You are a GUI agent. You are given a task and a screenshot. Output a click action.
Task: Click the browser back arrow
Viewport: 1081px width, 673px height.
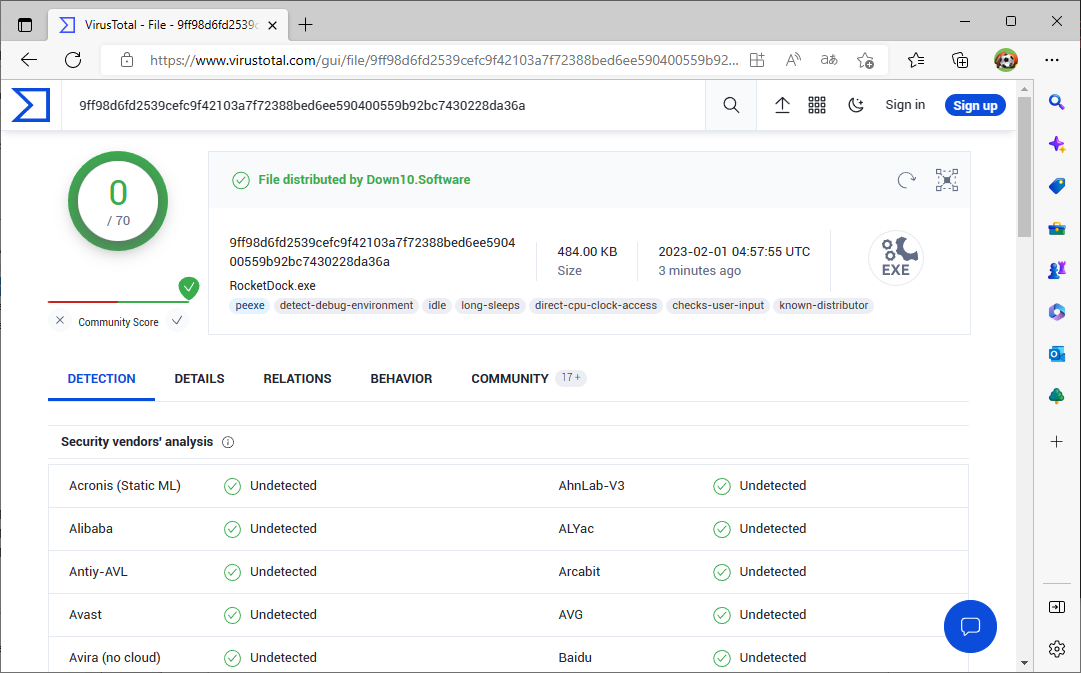29,60
